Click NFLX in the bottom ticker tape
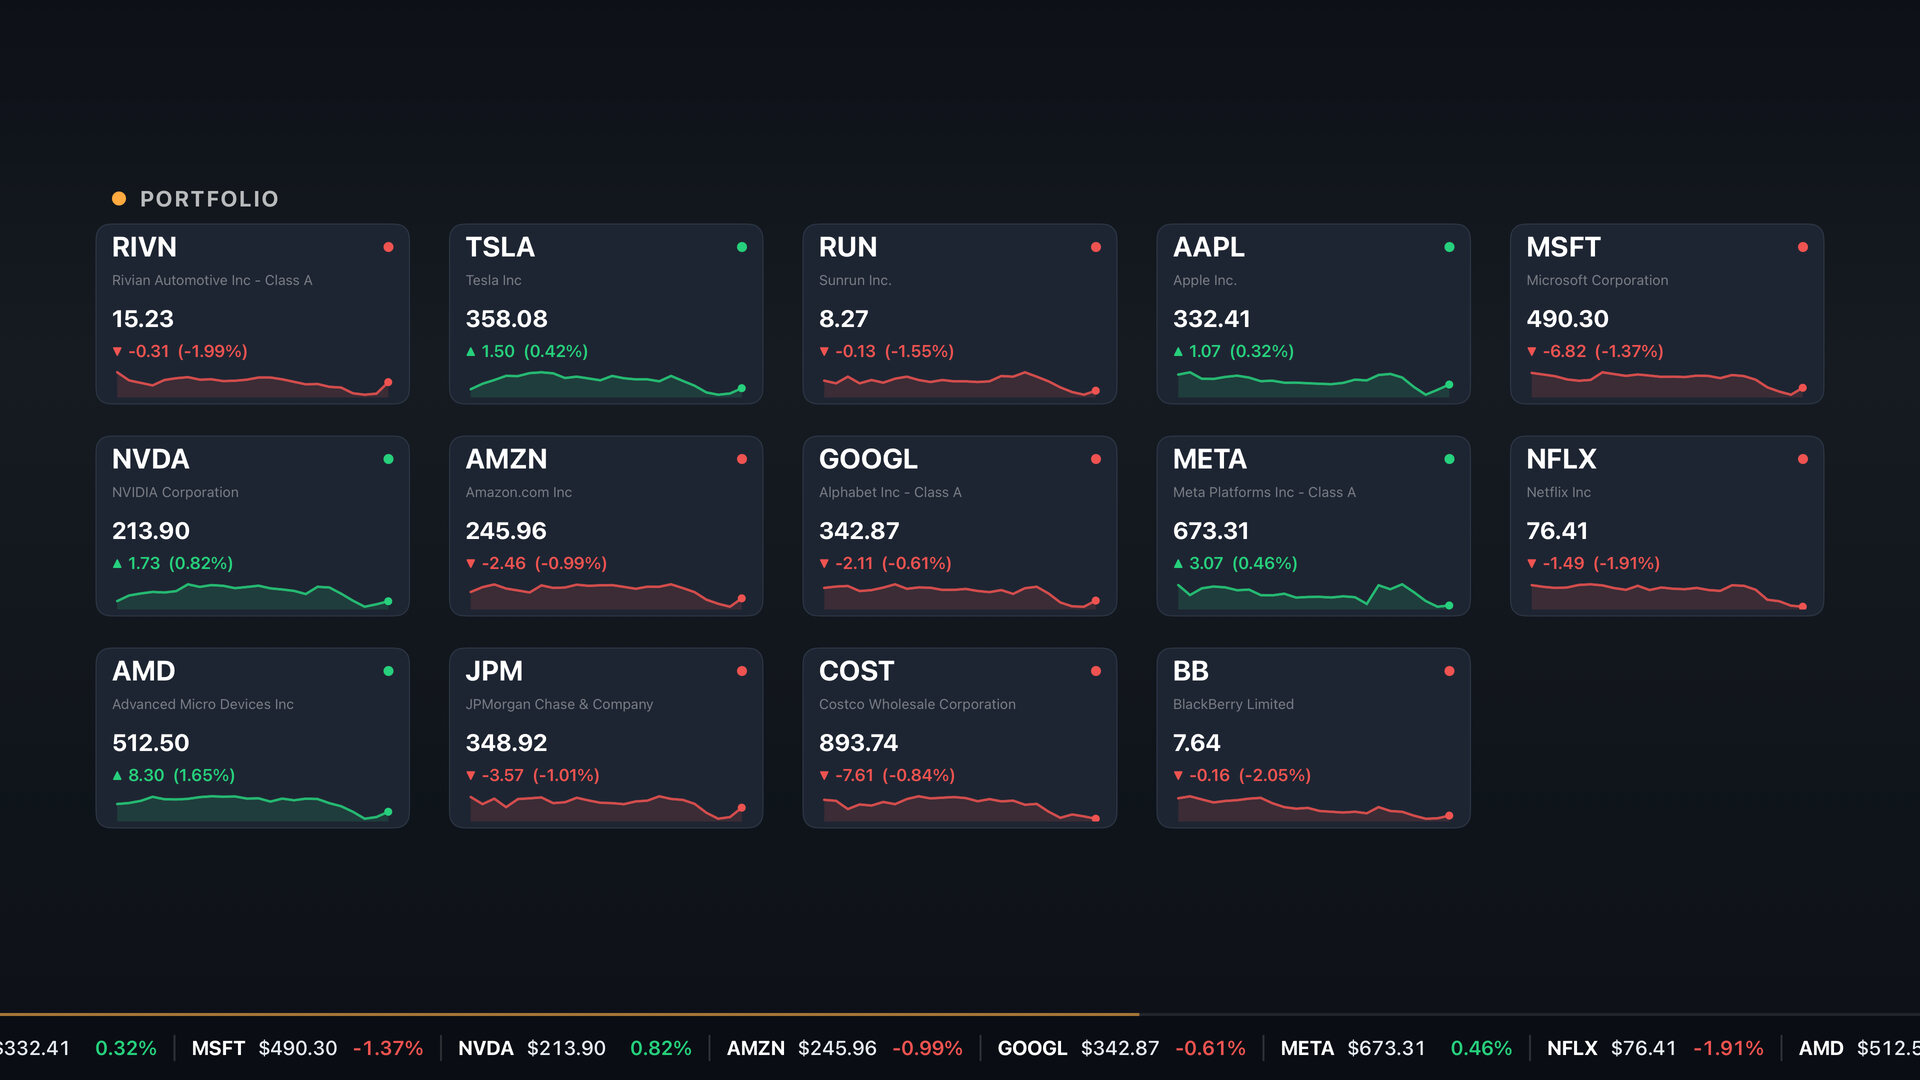This screenshot has height=1080, width=1920. [1572, 1048]
